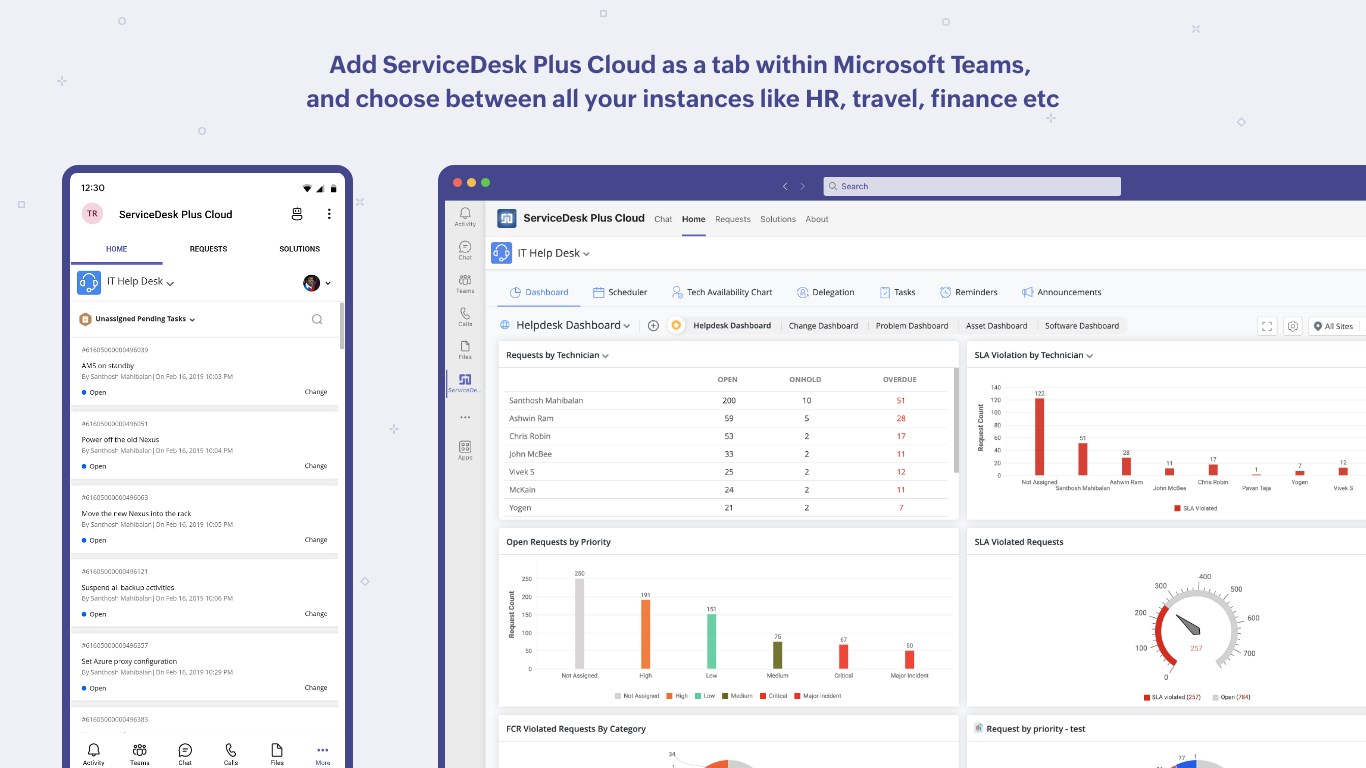The height and width of the screenshot is (768, 1366).
Task: Open Files in the desktop Teams sidebar
Action: (x=465, y=350)
